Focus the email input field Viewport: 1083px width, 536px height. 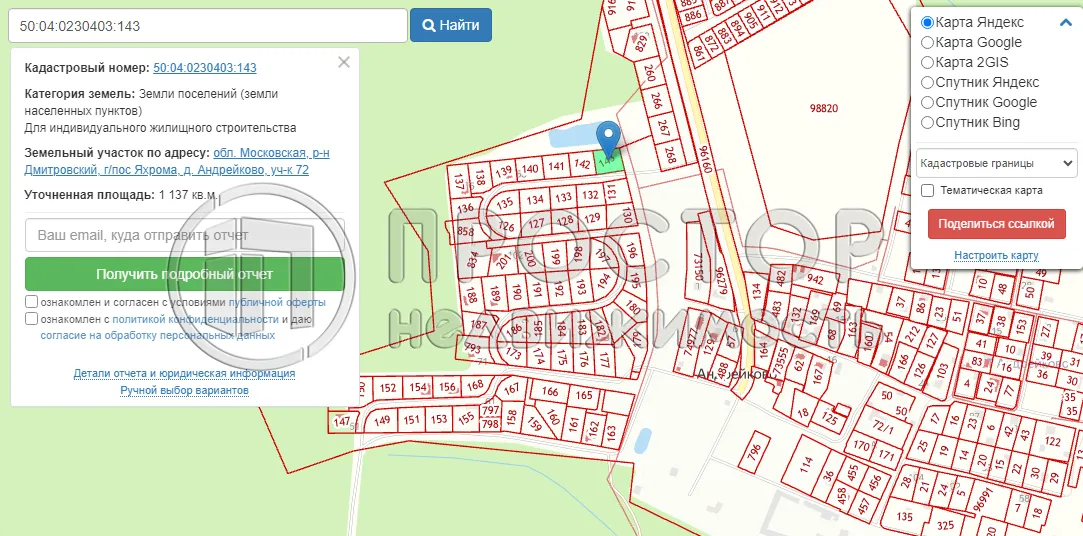tap(184, 235)
